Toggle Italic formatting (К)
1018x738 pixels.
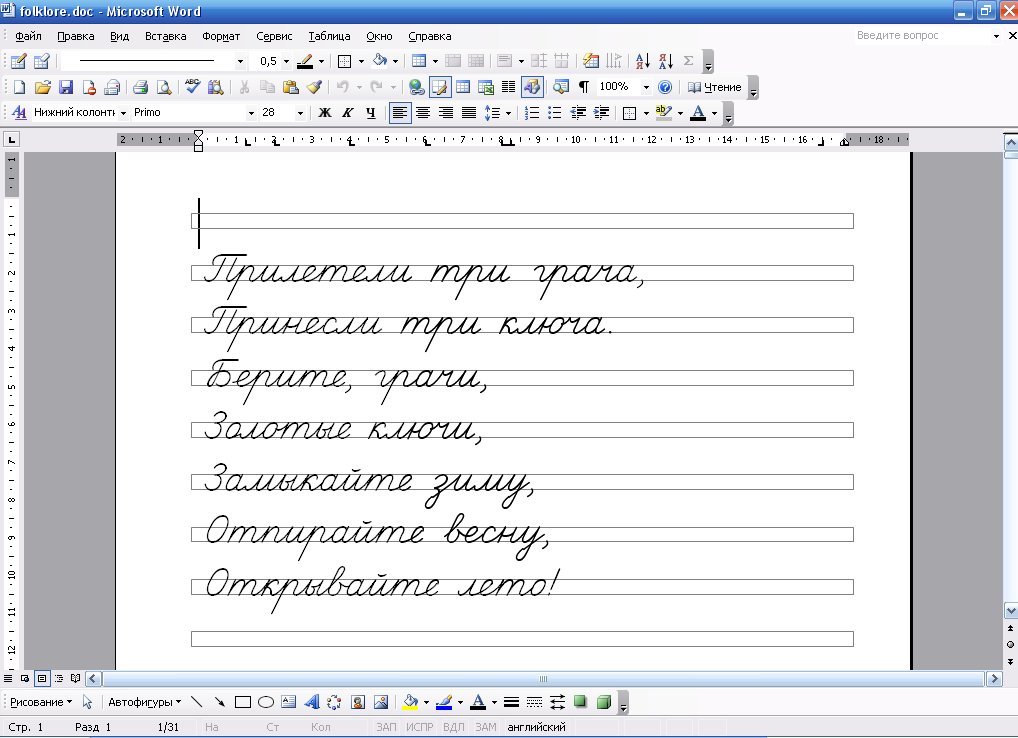coord(347,113)
